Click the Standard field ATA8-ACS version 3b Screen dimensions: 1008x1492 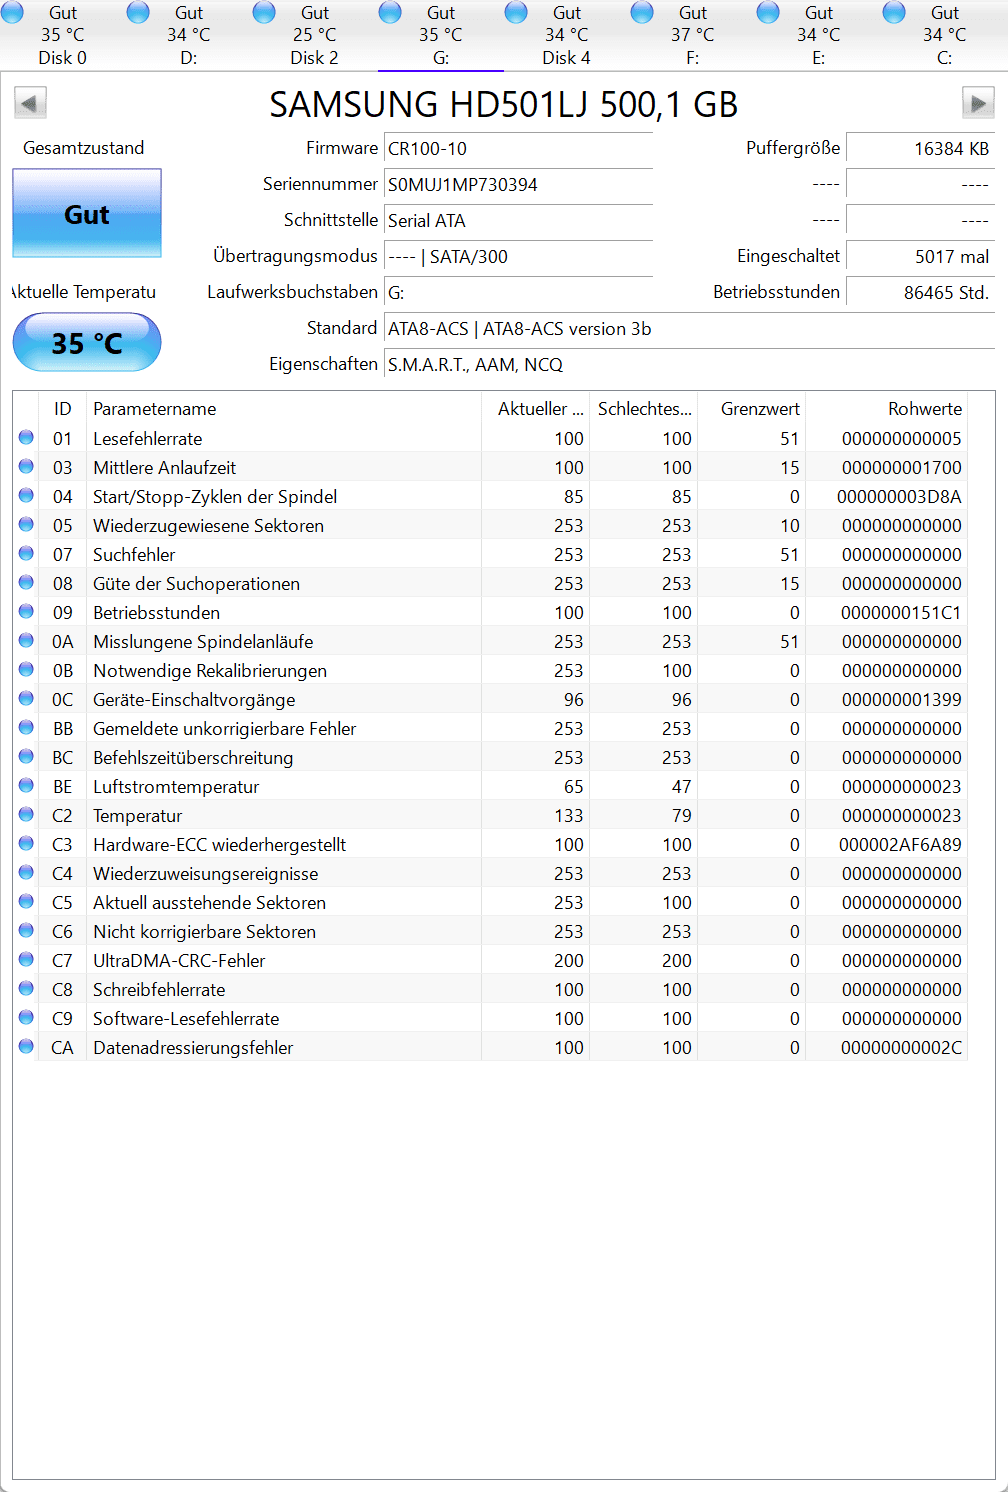(689, 329)
